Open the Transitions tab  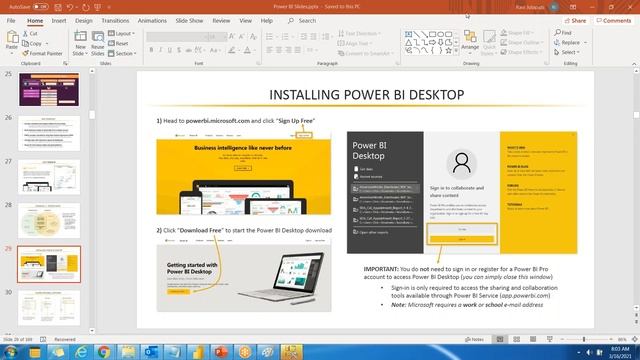(x=115, y=20)
